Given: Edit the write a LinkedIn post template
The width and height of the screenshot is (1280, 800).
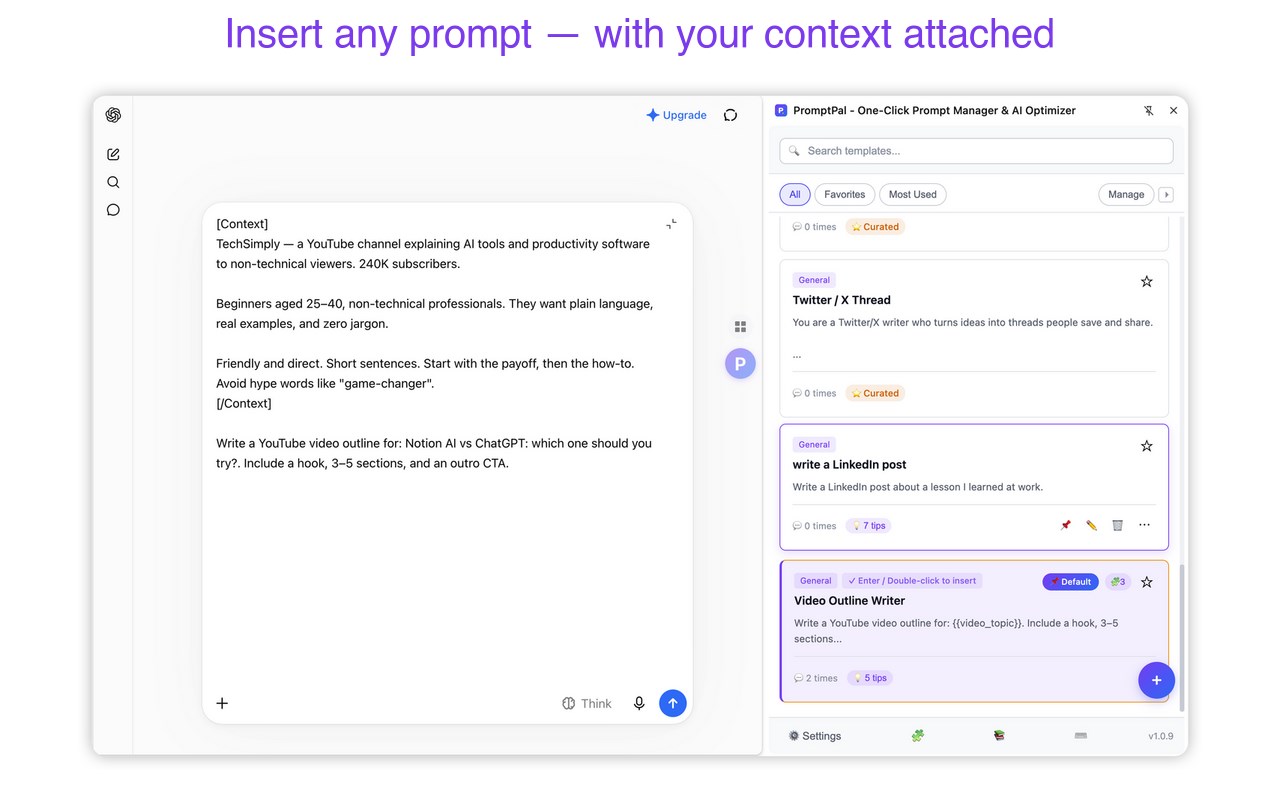Looking at the screenshot, I should click(1091, 525).
